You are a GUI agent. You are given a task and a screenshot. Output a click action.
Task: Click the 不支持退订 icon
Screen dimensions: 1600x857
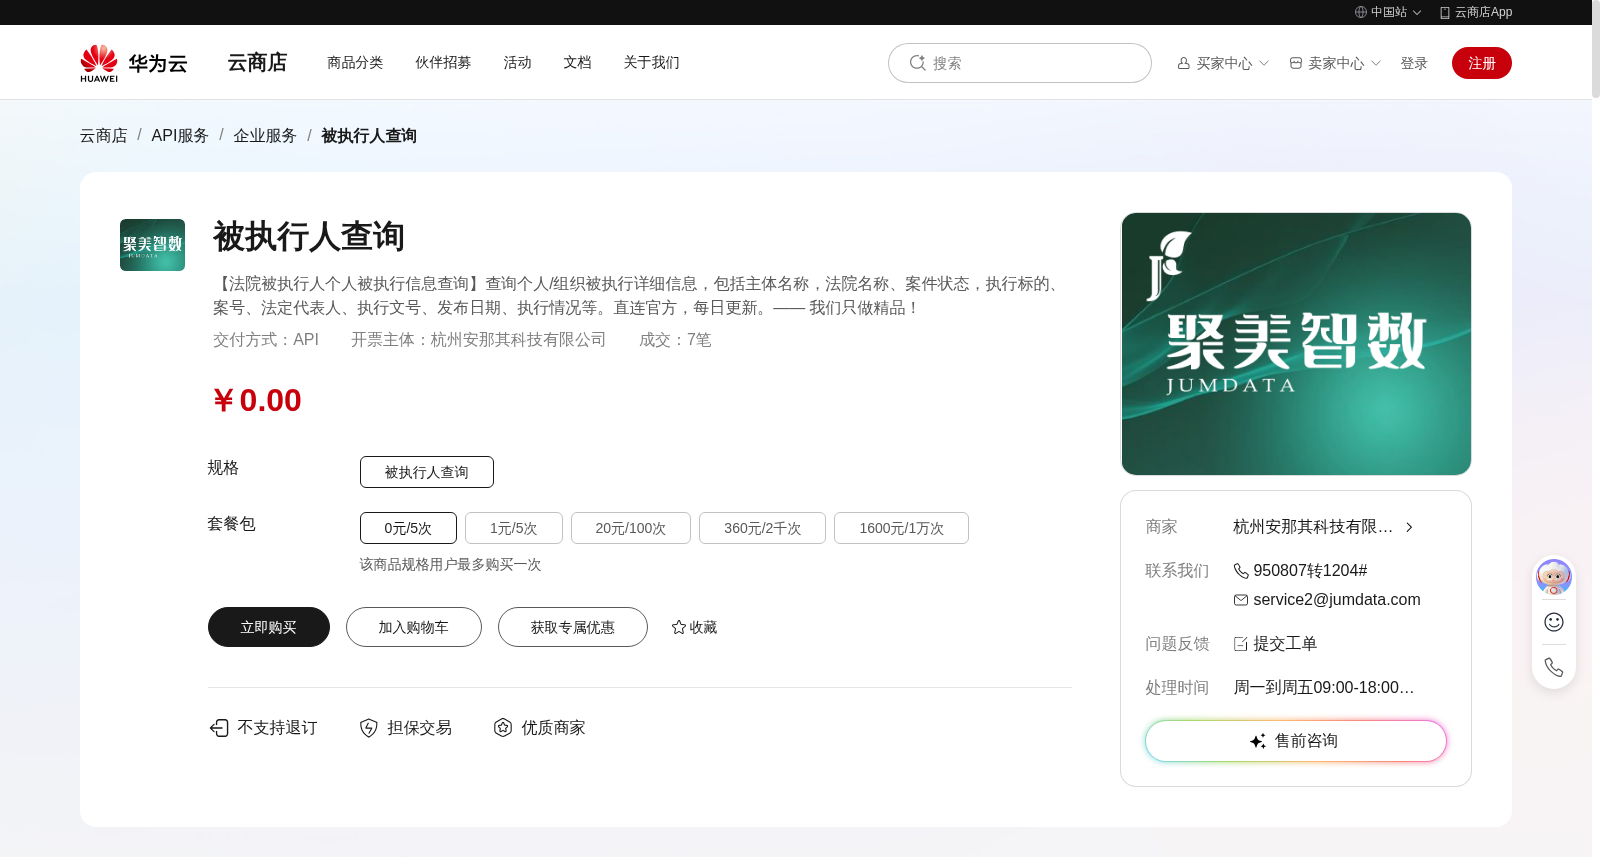[x=219, y=728]
